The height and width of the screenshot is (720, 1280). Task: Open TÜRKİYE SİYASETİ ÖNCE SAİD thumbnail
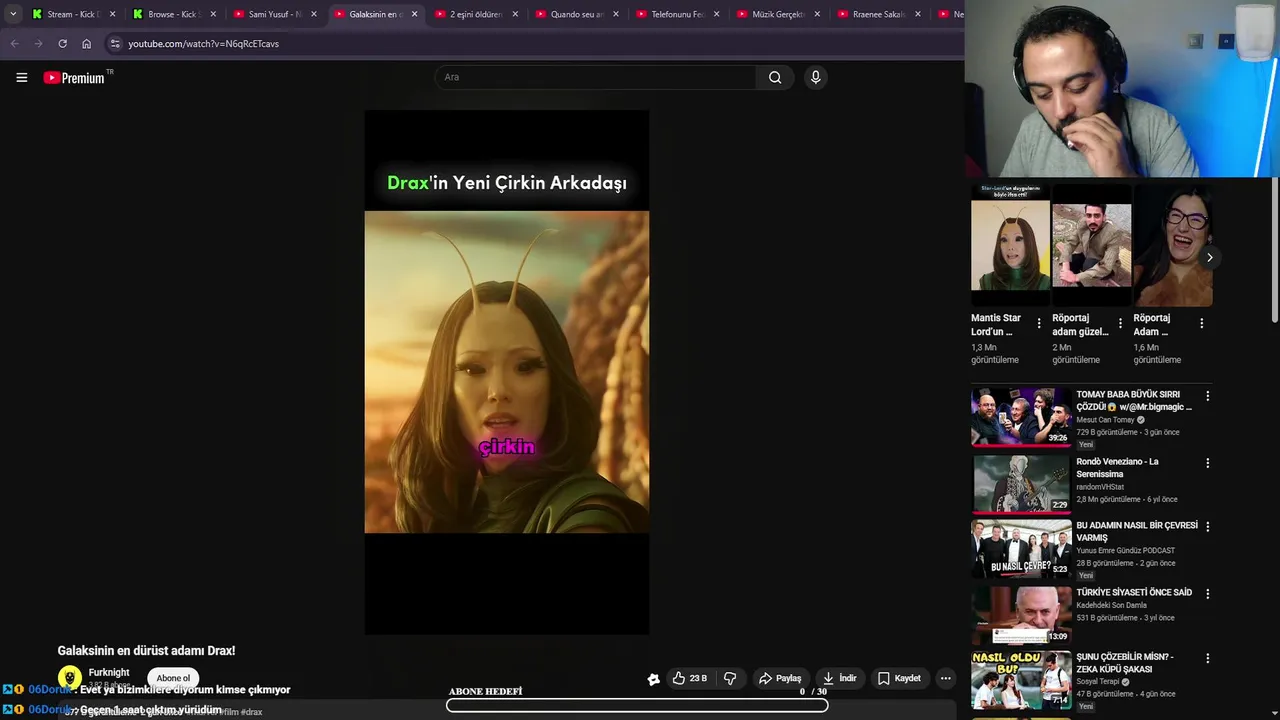pos(1021,615)
